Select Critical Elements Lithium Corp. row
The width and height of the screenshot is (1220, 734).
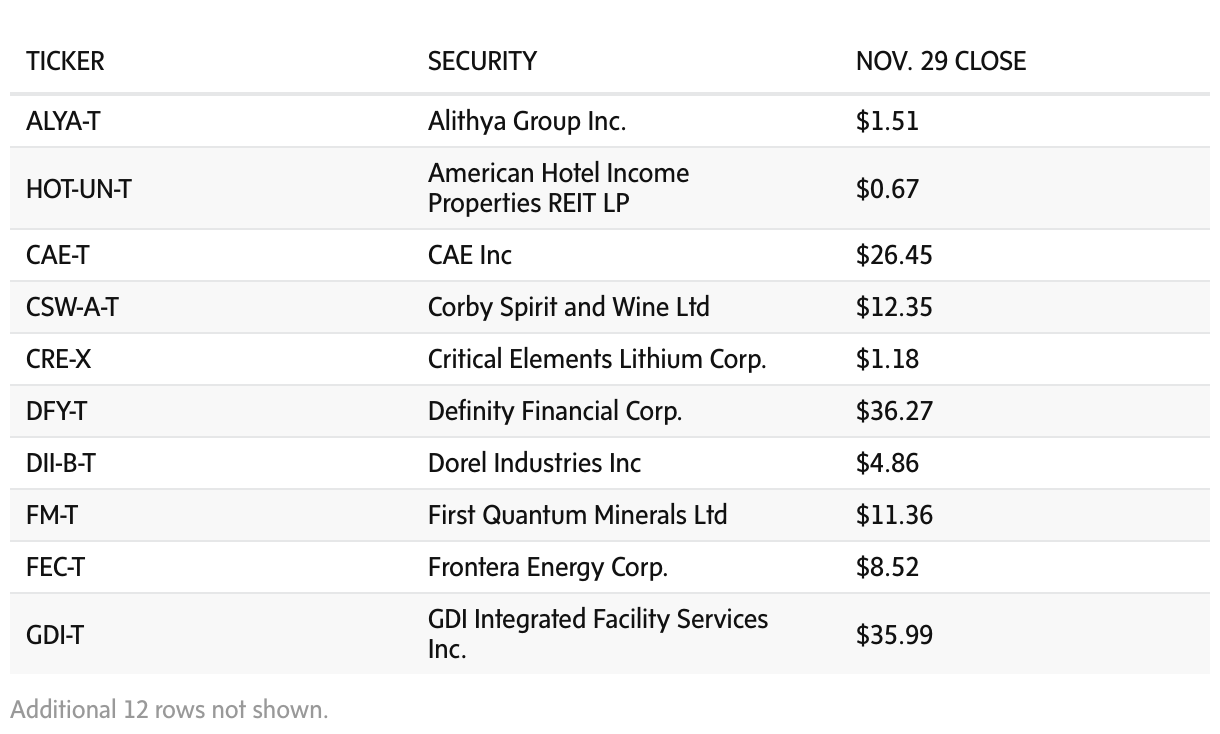pos(597,359)
